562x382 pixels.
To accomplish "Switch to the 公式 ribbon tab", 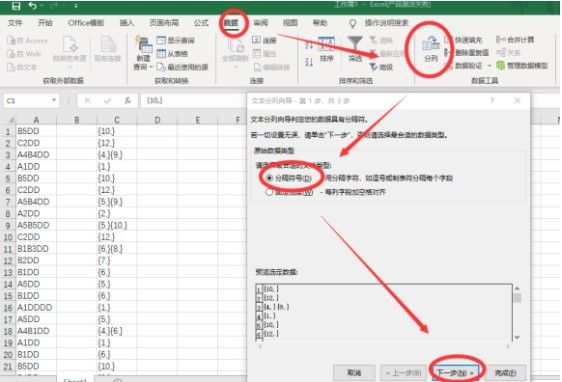I will (x=201, y=23).
